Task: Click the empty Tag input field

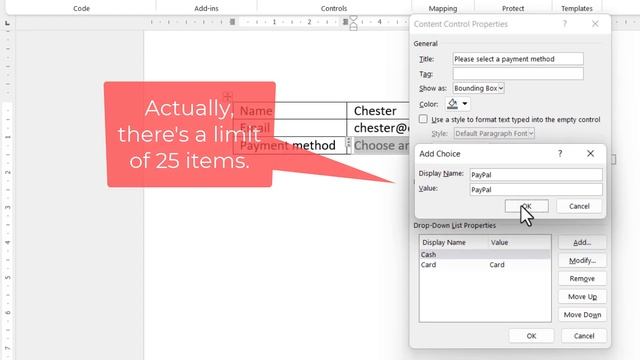Action: tap(518, 74)
